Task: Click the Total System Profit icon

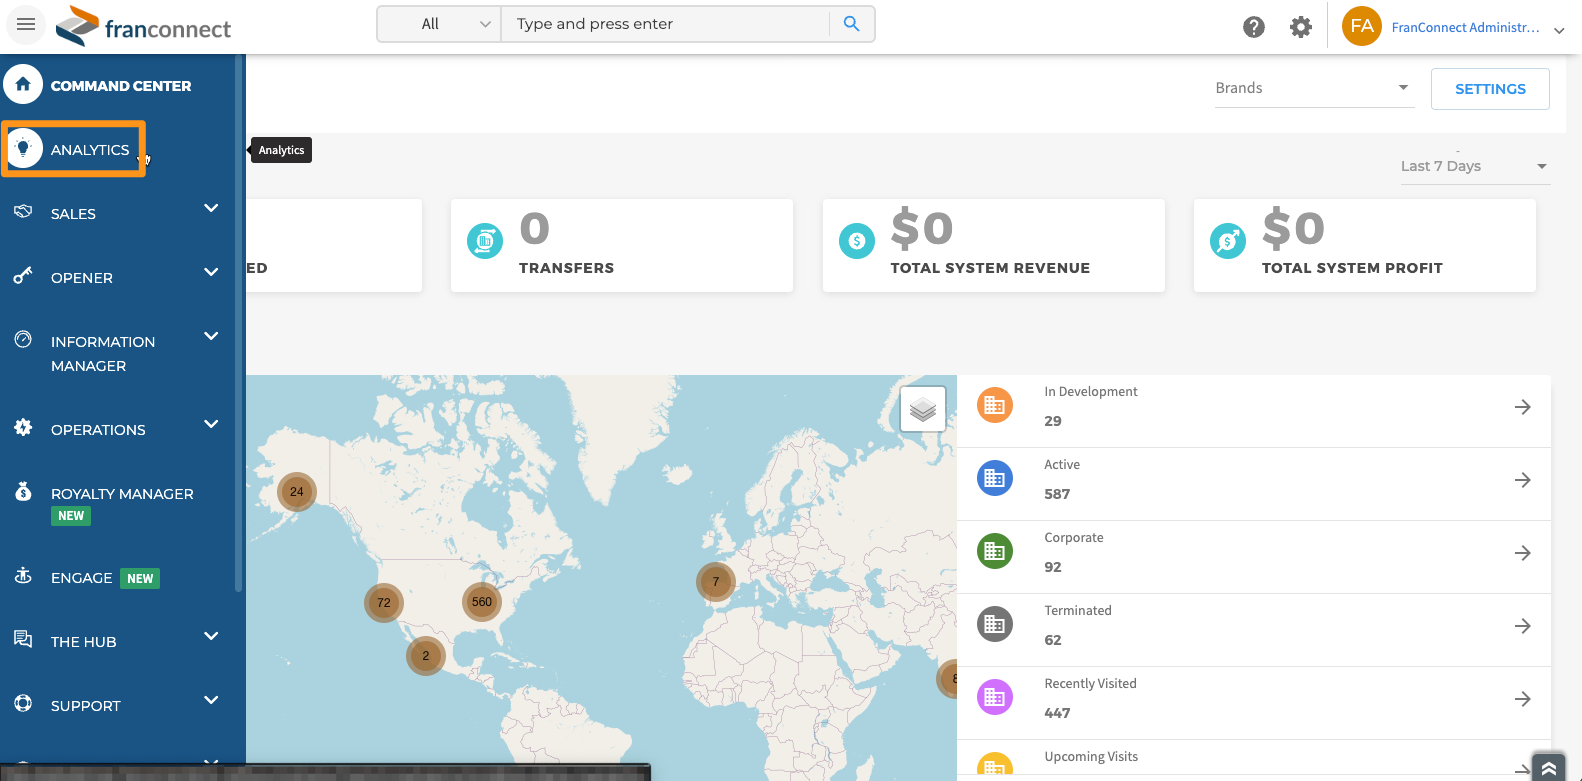Action: click(1228, 241)
